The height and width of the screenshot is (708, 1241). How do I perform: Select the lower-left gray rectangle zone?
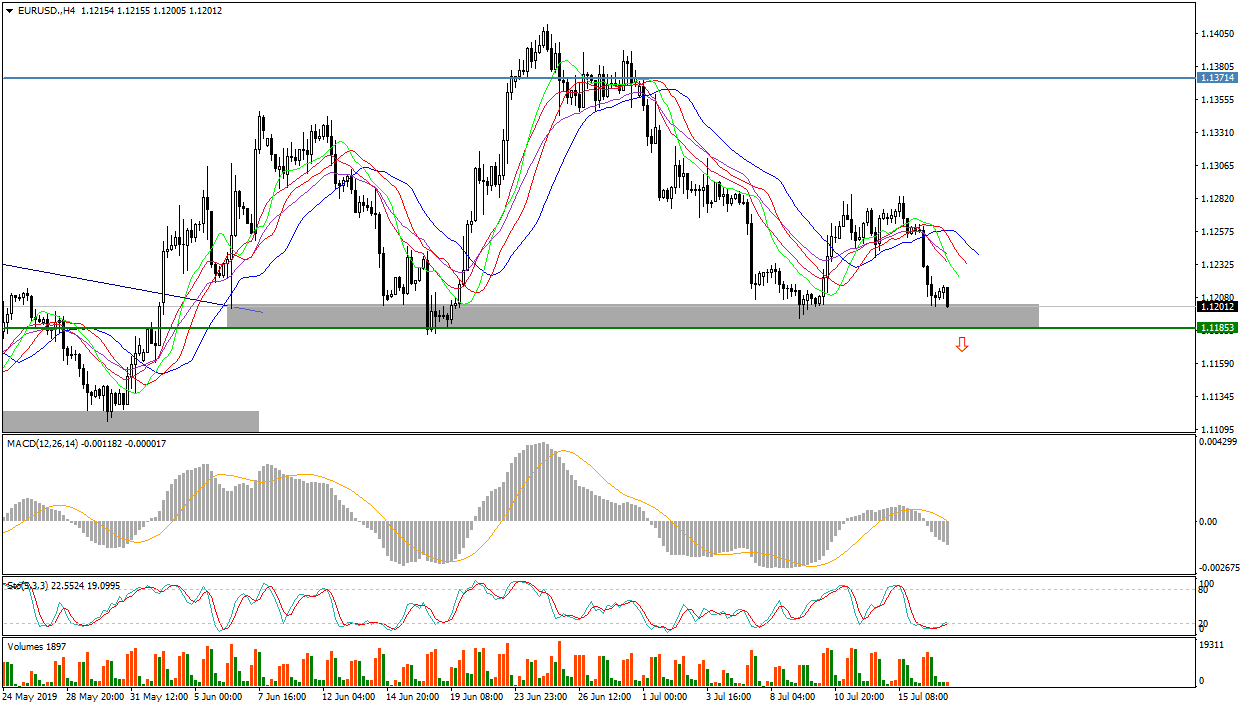click(x=130, y=421)
